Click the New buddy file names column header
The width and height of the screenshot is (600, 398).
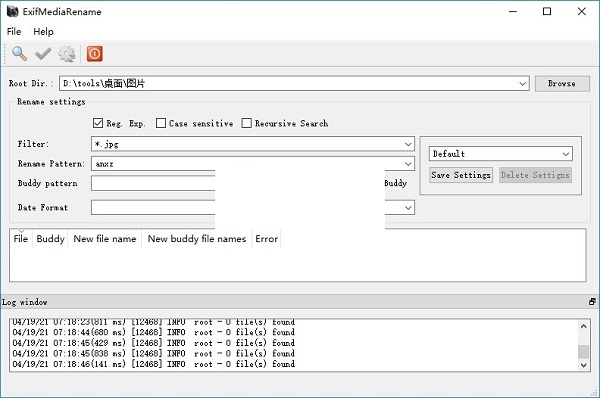tap(197, 239)
